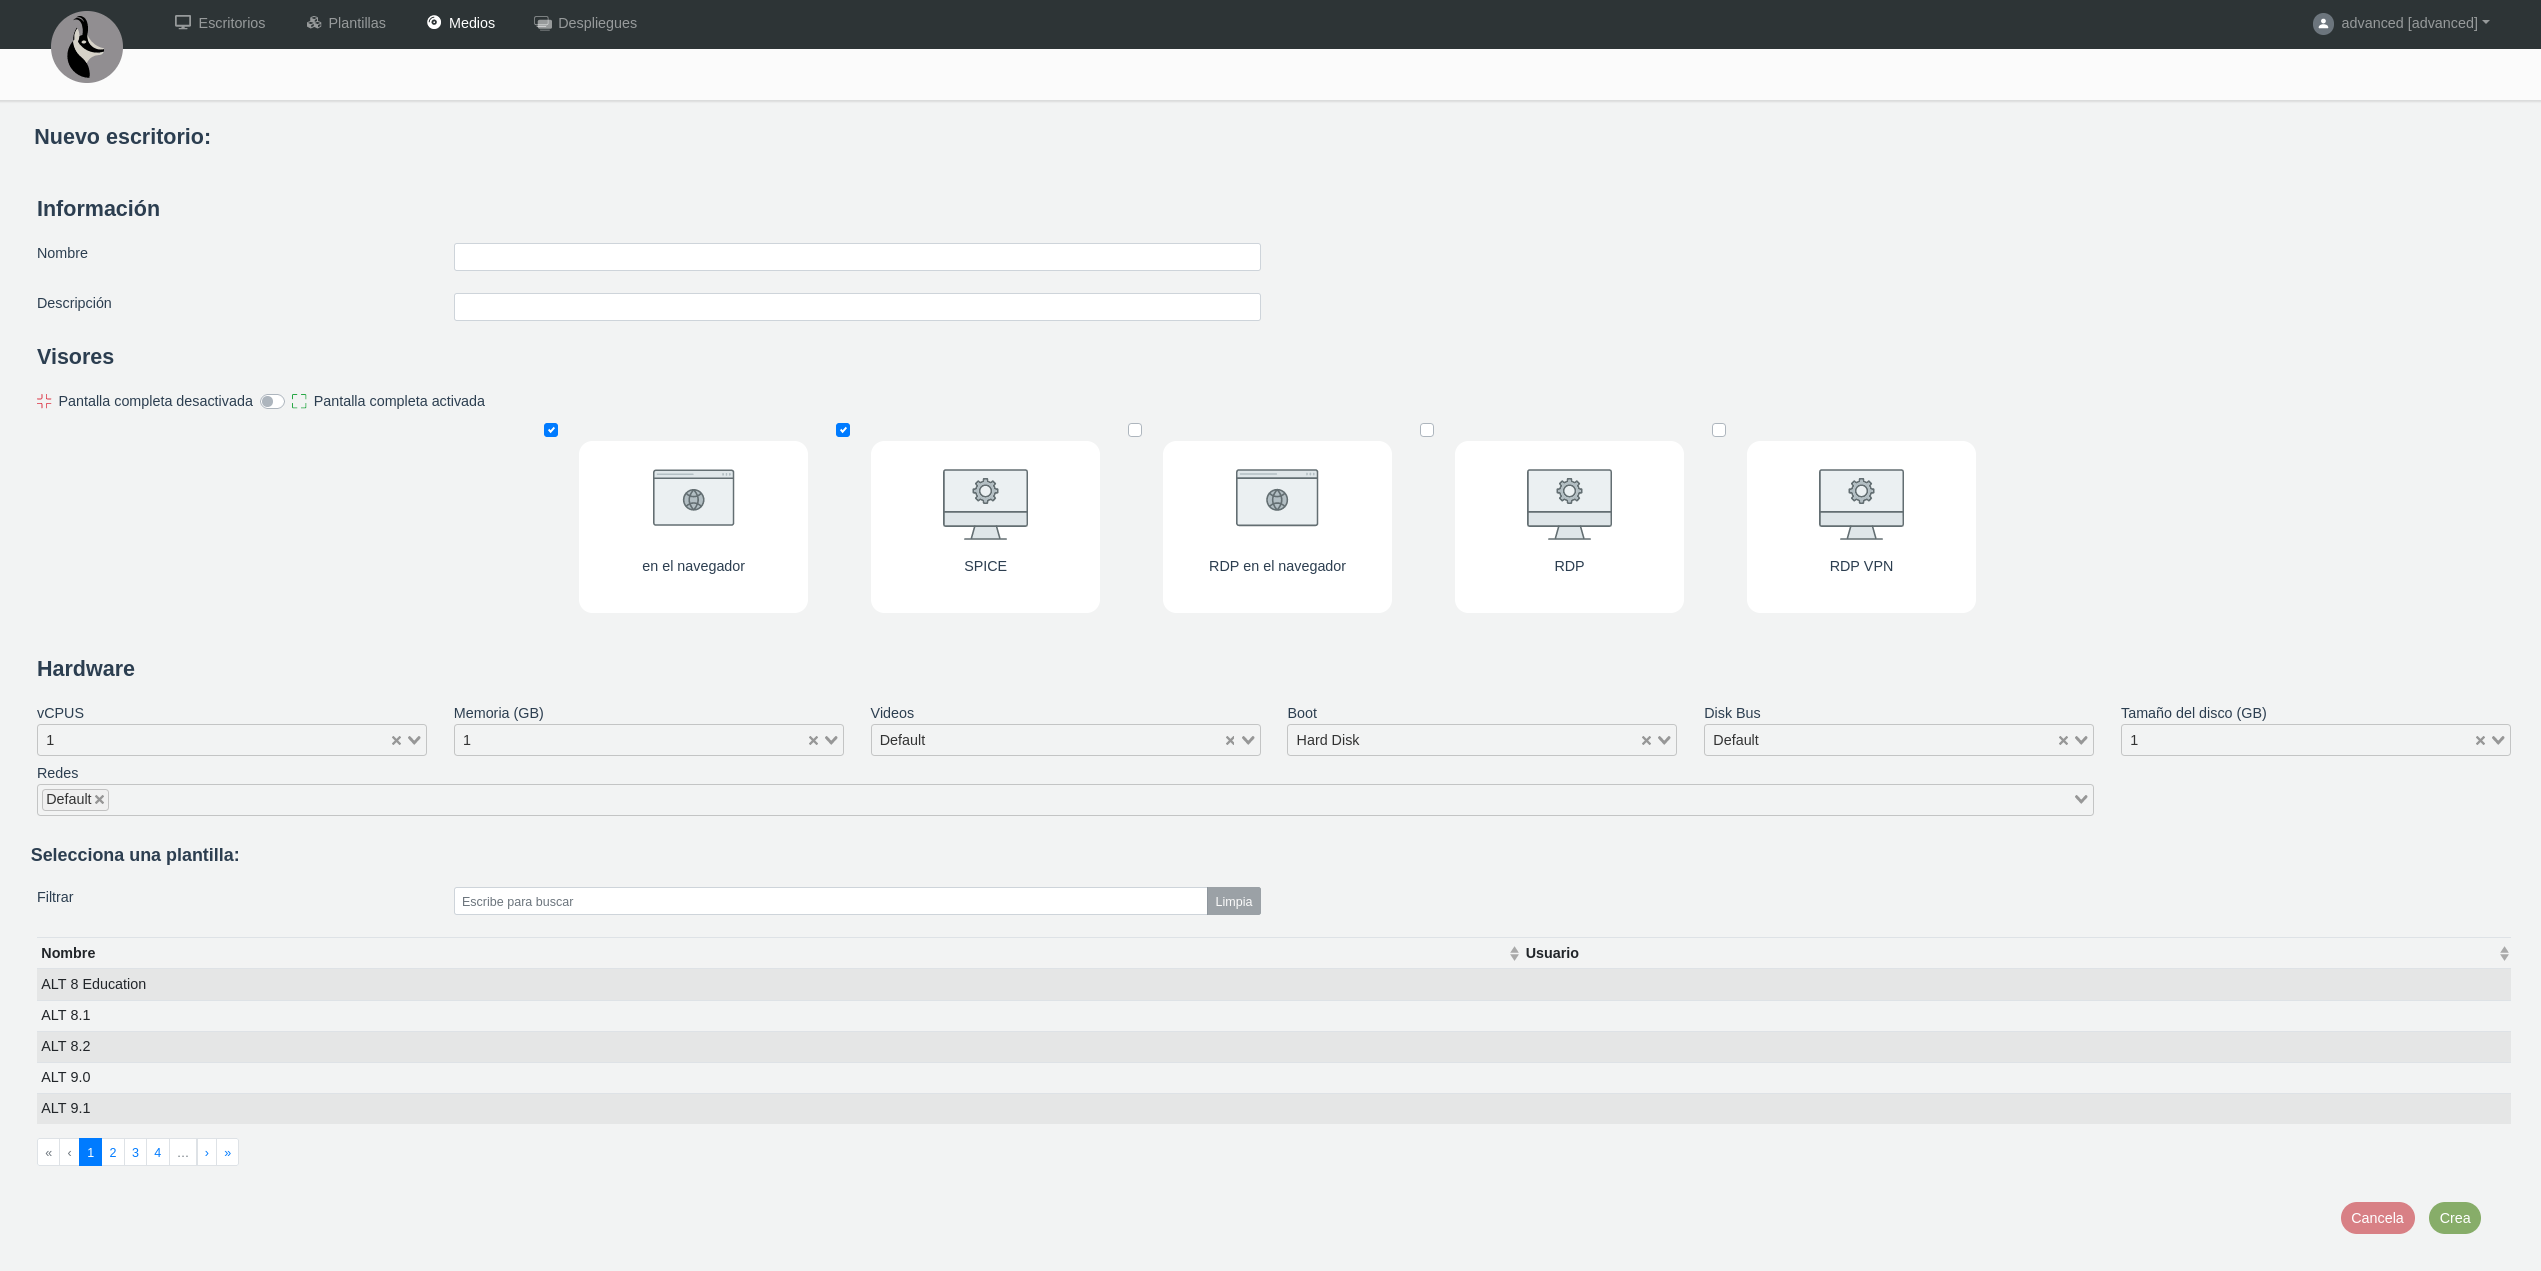Open the Disk Bus dropdown
This screenshot has height=1271, width=2541.
pyautogui.click(x=2081, y=741)
